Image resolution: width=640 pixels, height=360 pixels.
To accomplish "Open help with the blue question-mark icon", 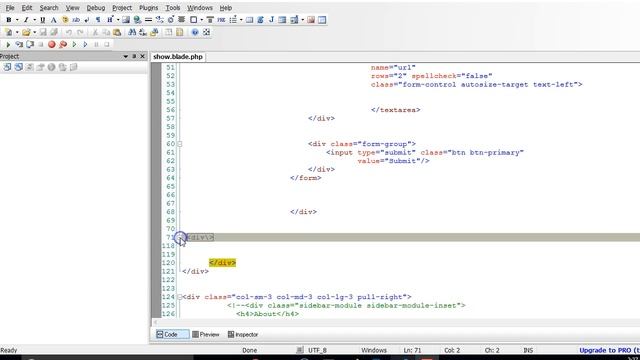I will point(195,32).
